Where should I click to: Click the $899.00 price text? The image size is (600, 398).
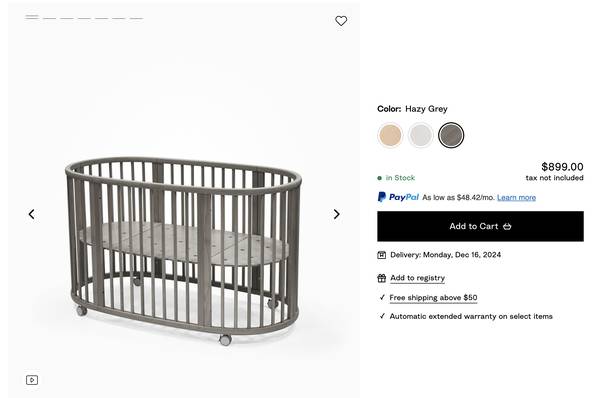pos(562,167)
